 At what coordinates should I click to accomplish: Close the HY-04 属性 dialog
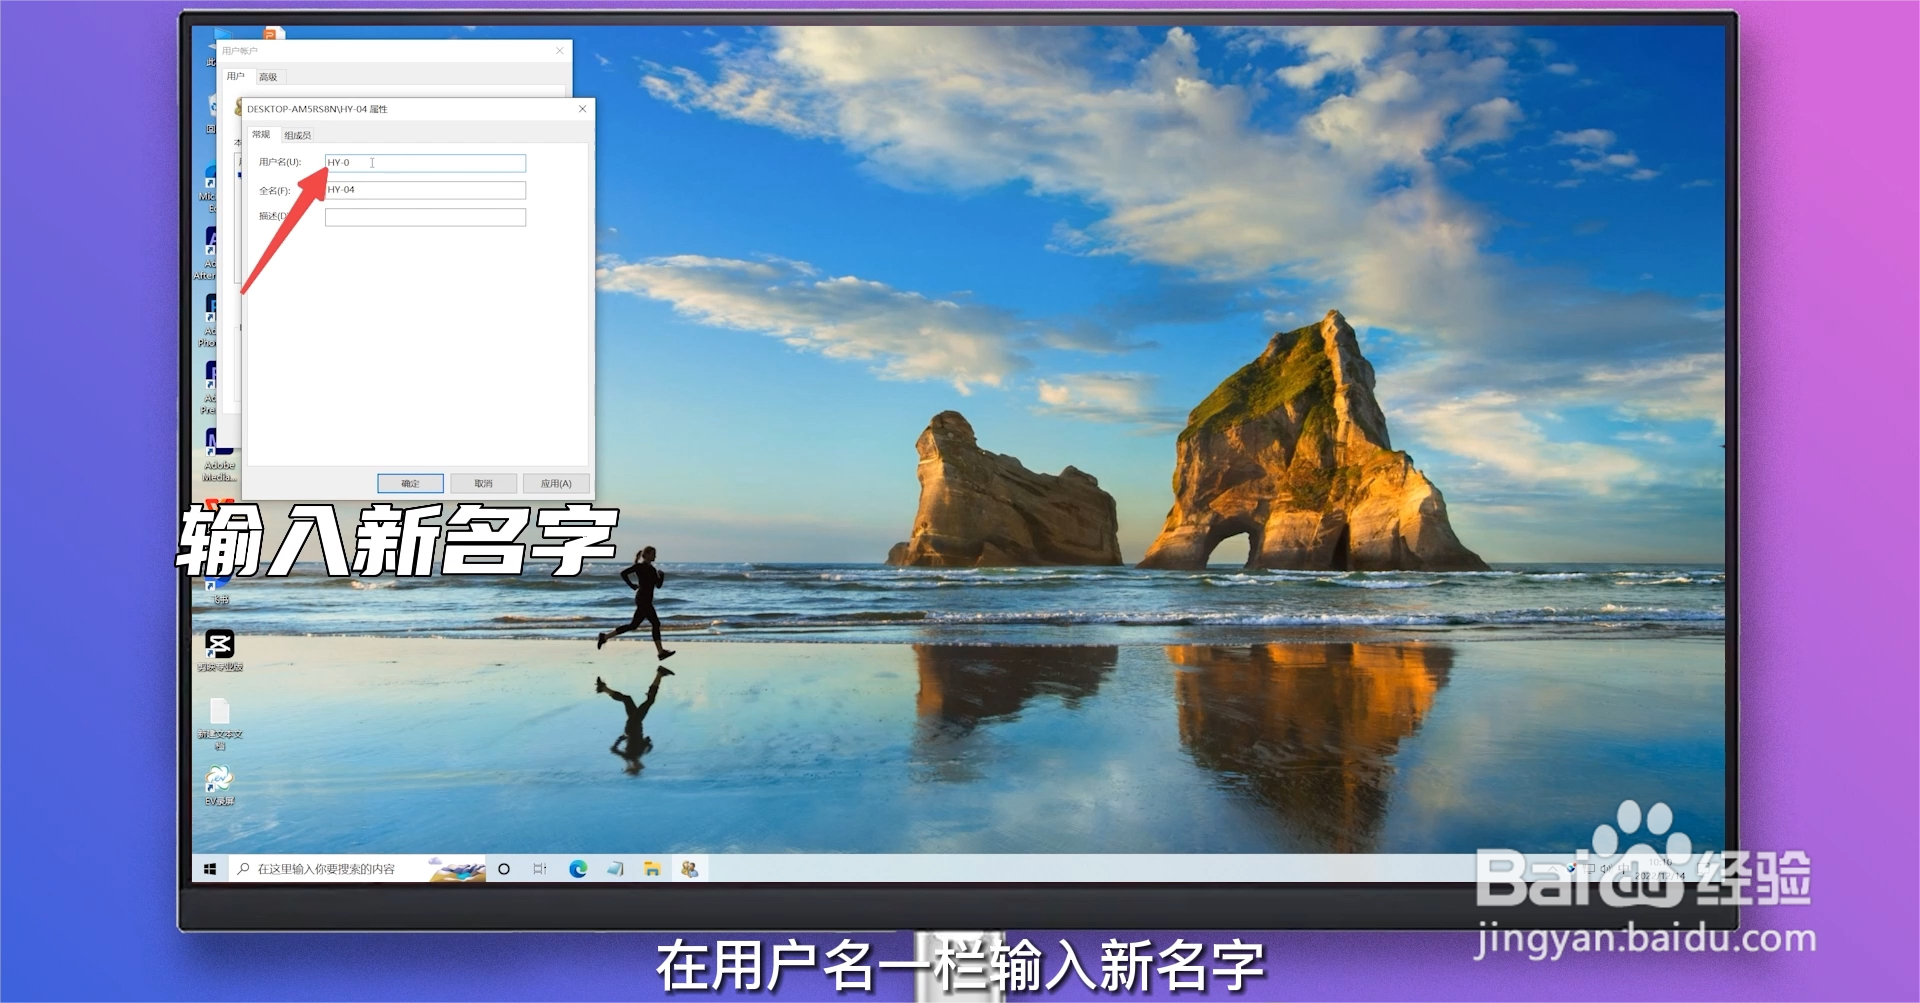pos(582,108)
